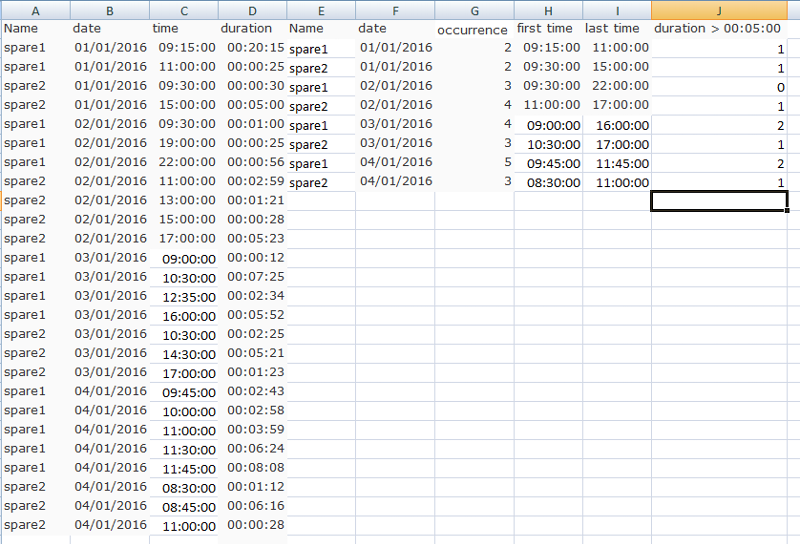Select column G header
Screen dimensions: 800x544
point(474,11)
